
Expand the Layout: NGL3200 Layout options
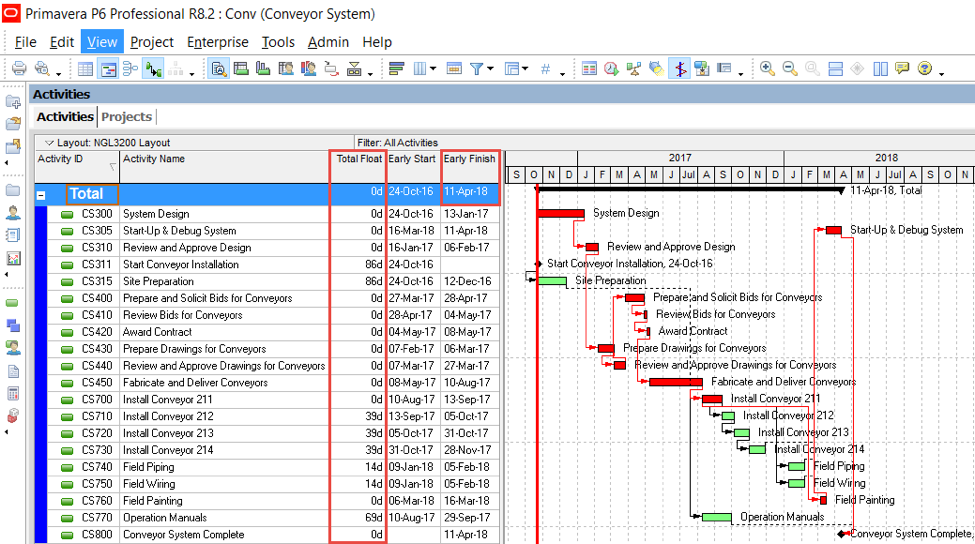49,142
